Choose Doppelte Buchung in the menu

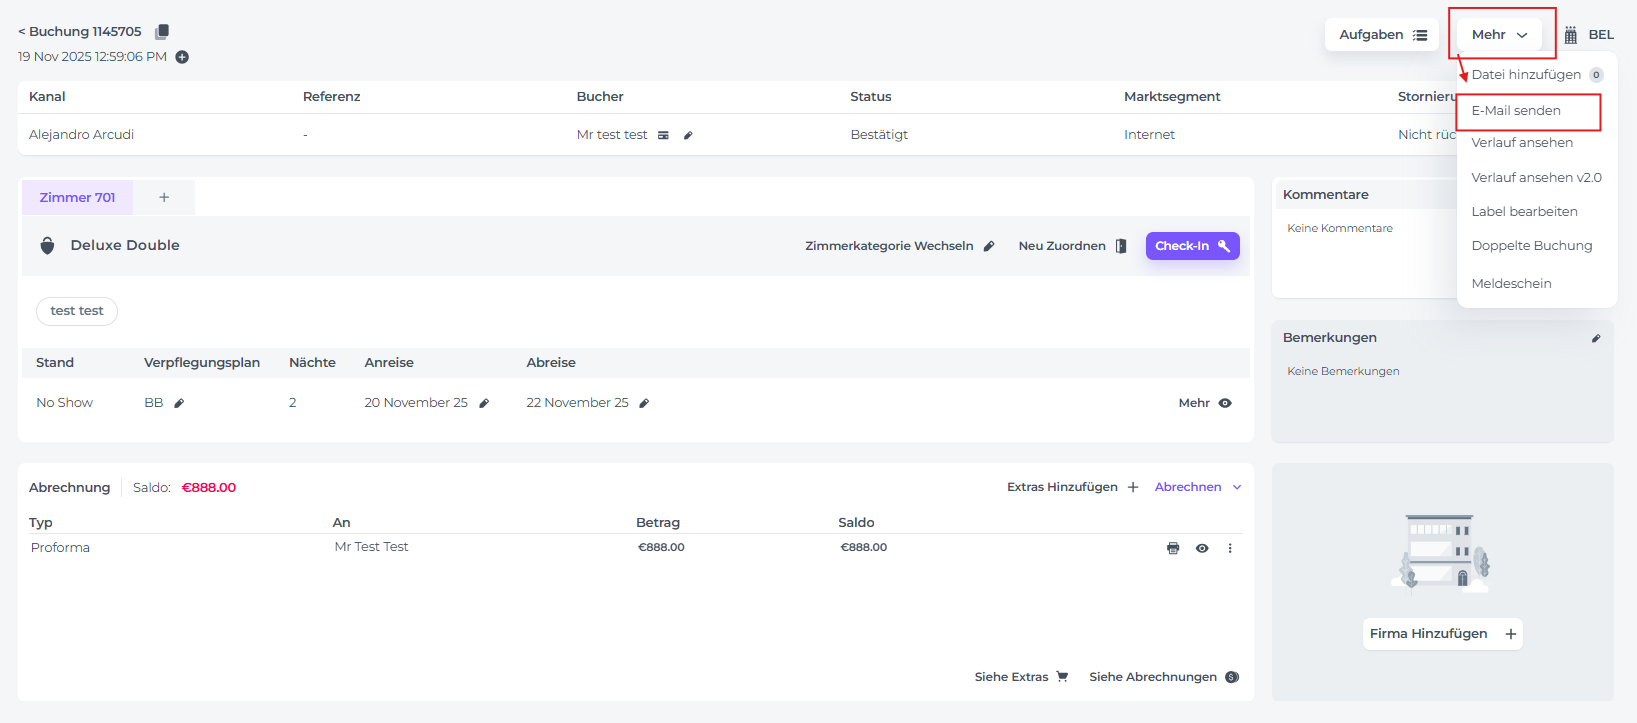(x=1531, y=246)
